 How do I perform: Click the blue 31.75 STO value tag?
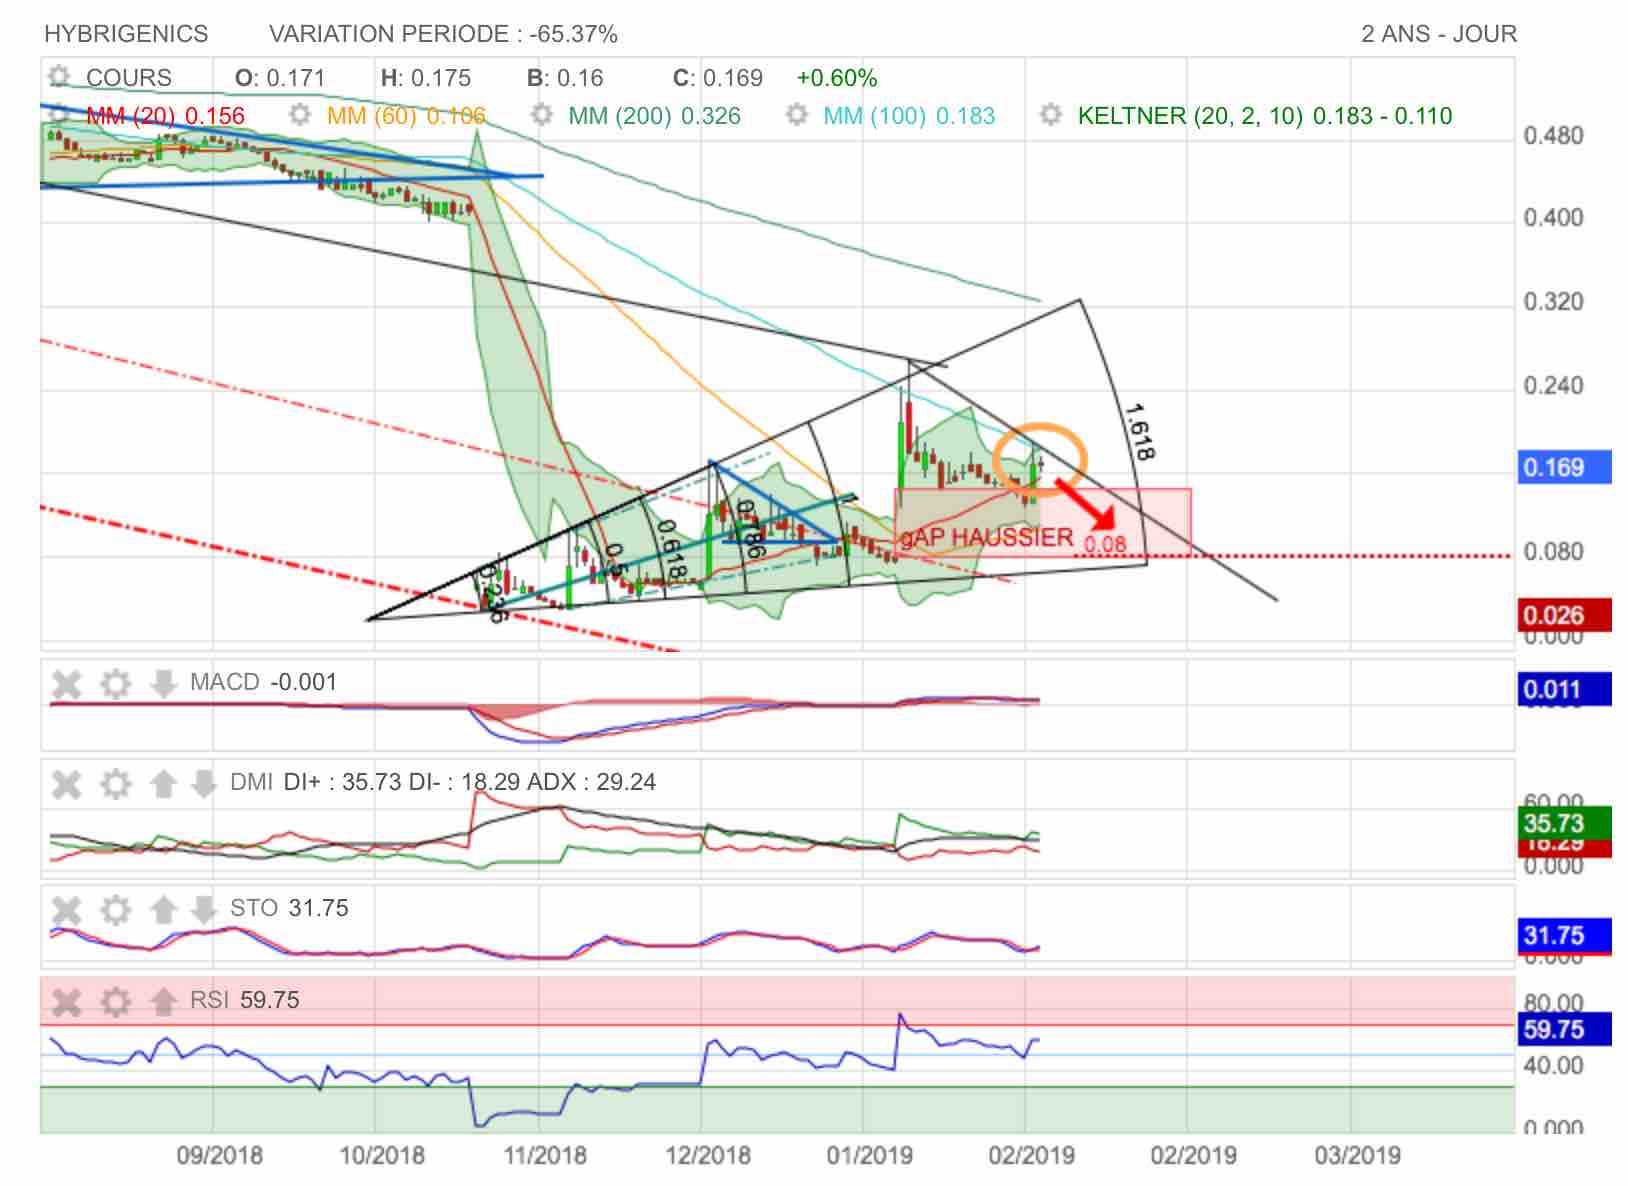tap(1564, 935)
